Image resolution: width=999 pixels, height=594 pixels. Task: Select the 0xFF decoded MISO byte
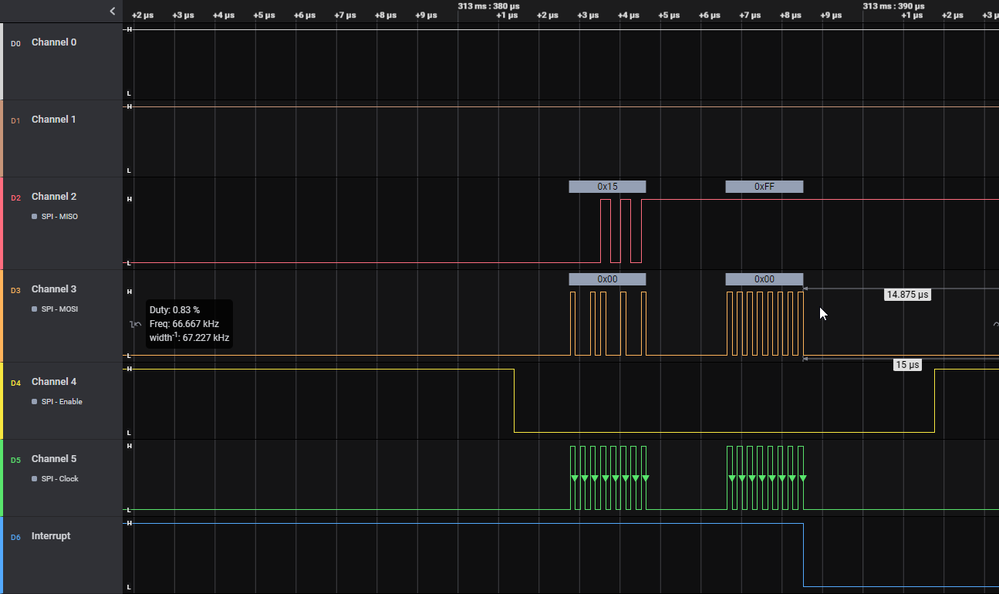point(765,187)
